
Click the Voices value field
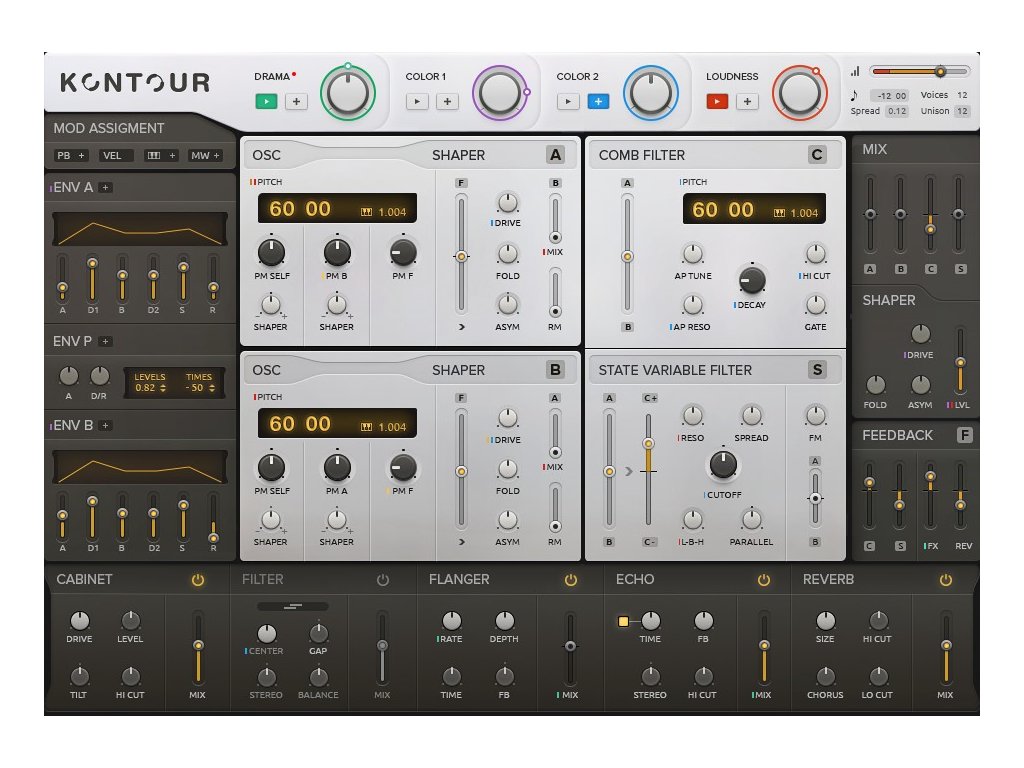tap(961, 95)
